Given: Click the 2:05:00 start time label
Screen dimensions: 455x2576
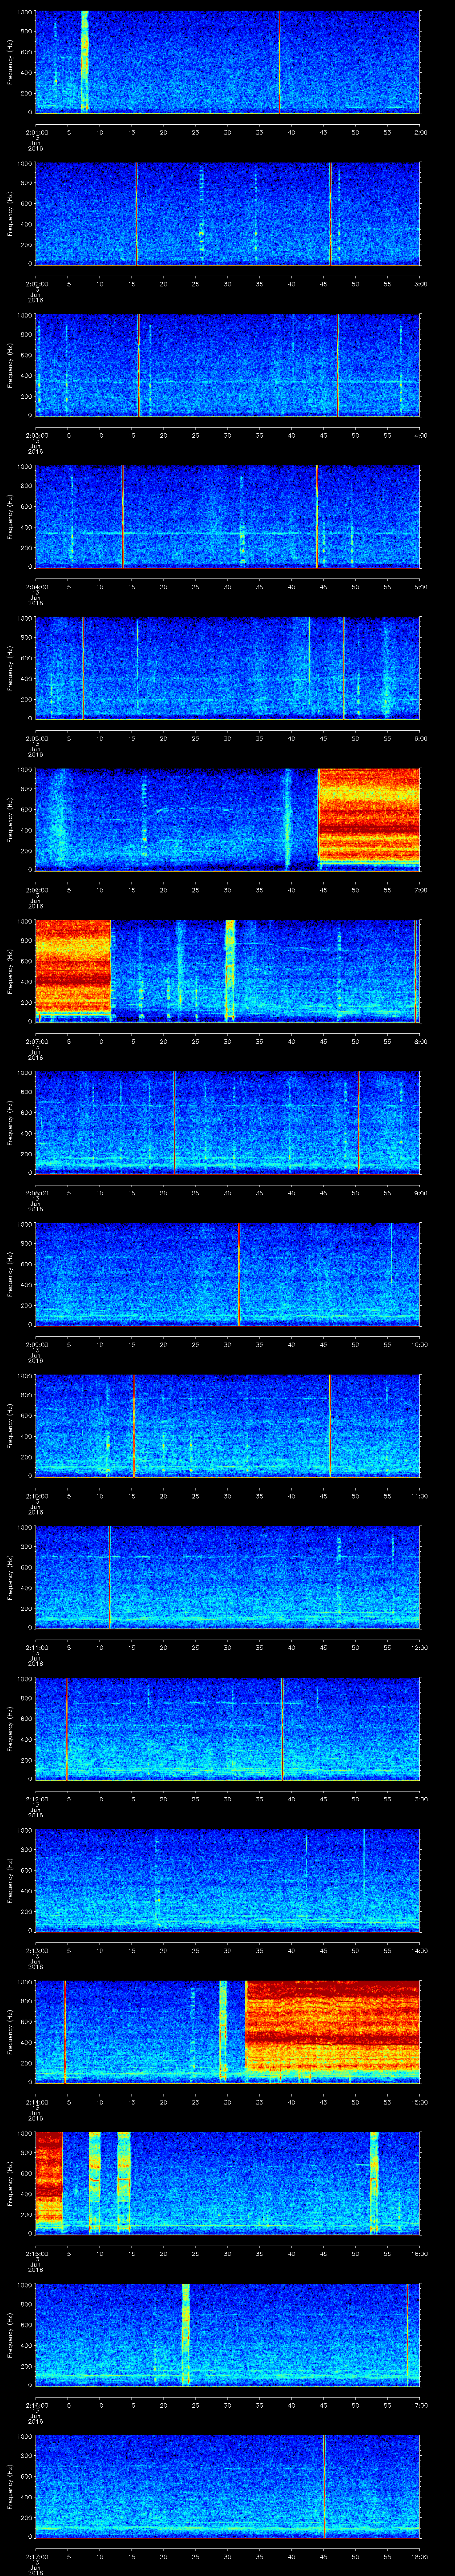Looking at the screenshot, I should pos(36,738).
